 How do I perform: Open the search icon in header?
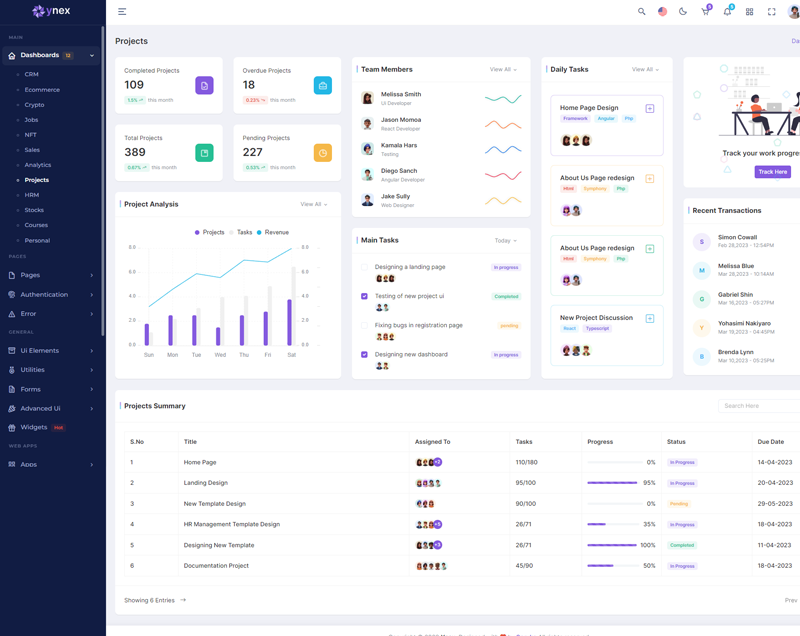(x=642, y=12)
